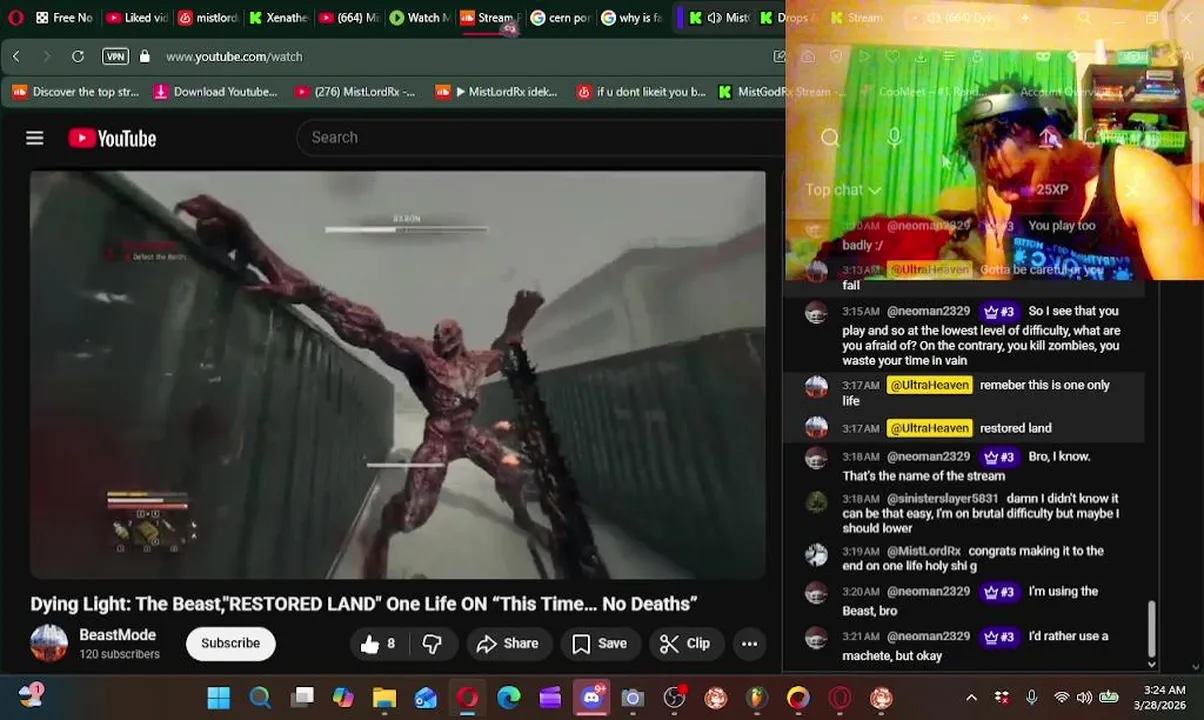Click the live chat scrollbar

click(1151, 628)
